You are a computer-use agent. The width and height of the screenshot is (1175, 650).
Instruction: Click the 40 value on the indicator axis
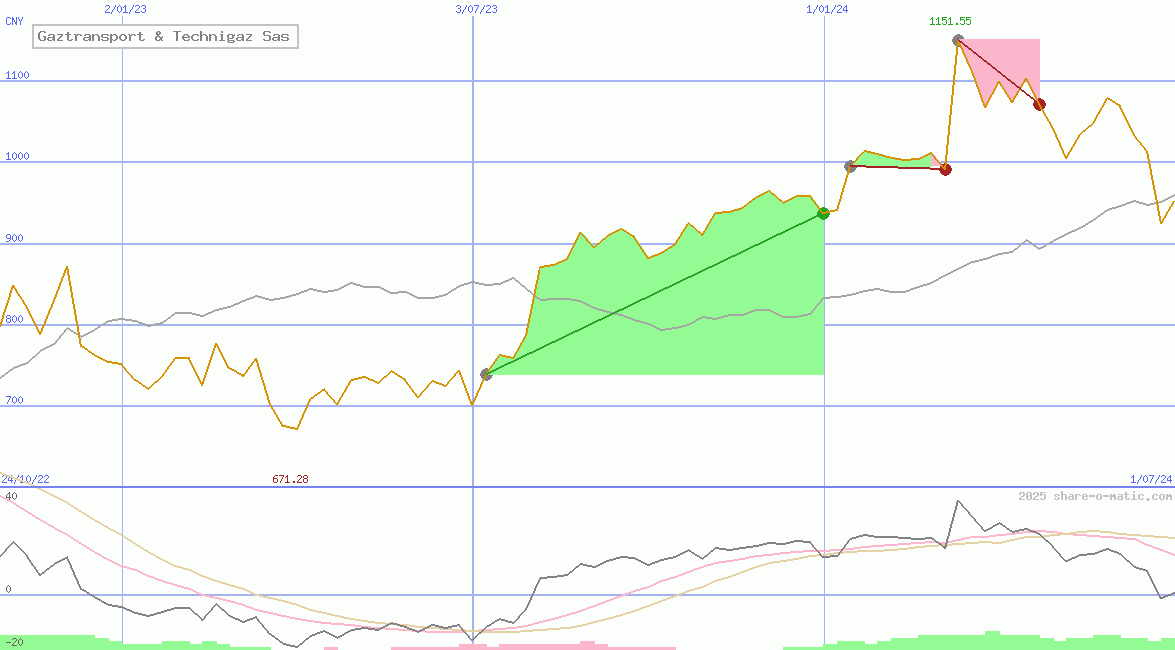(x=10, y=496)
